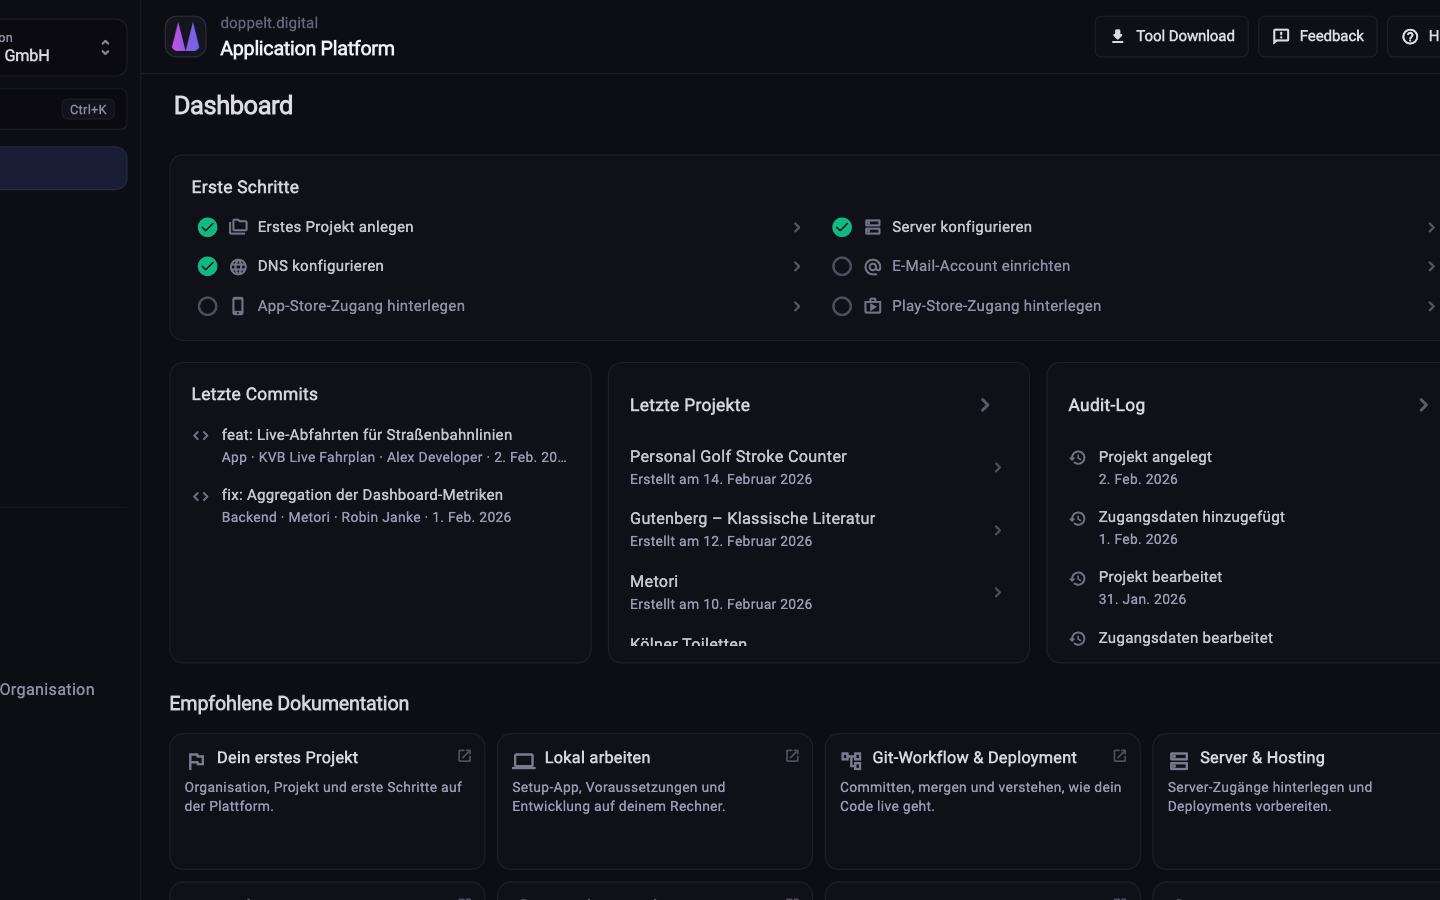Screen dimensions: 1440x900
Task: Click the laptop icon on Lokal arbeiten
Action: (523, 761)
